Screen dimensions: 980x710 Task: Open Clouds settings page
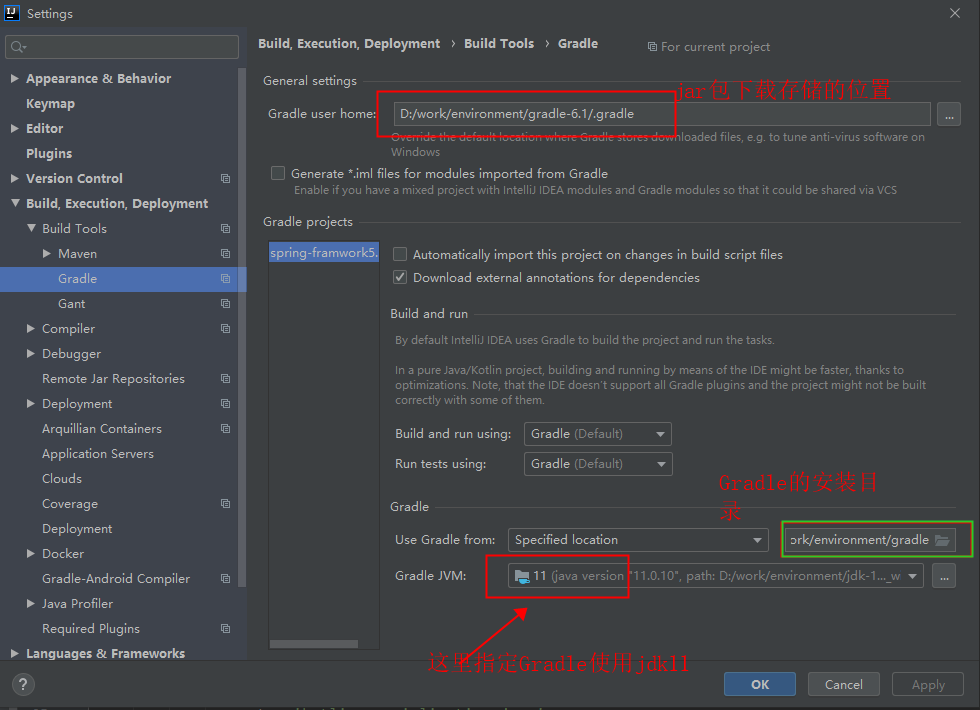(61, 479)
